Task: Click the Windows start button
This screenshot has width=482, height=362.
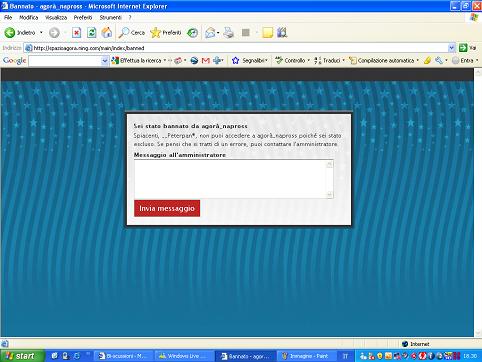Action: (x=22, y=356)
